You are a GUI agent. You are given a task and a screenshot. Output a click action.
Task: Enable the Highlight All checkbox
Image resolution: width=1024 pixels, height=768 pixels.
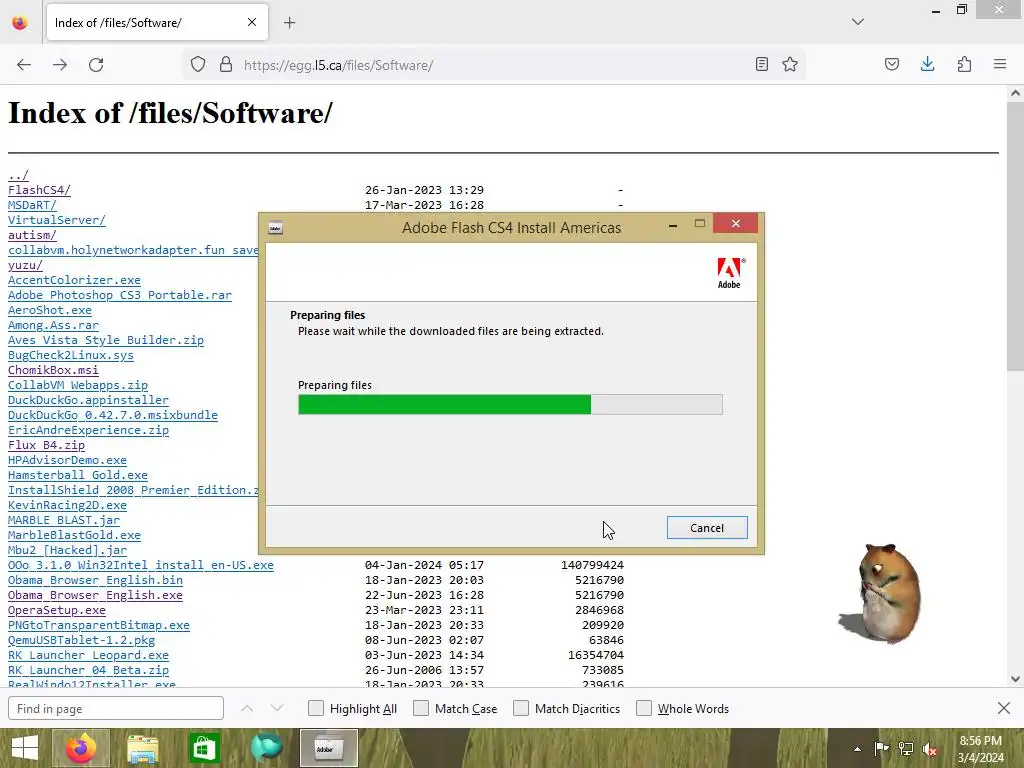click(x=315, y=709)
